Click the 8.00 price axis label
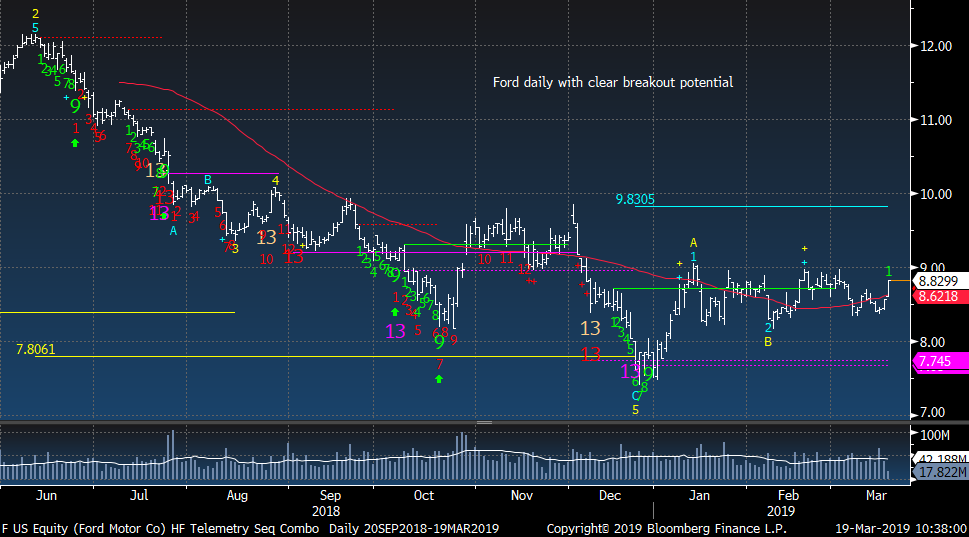This screenshot has width=969, height=537. coord(933,342)
